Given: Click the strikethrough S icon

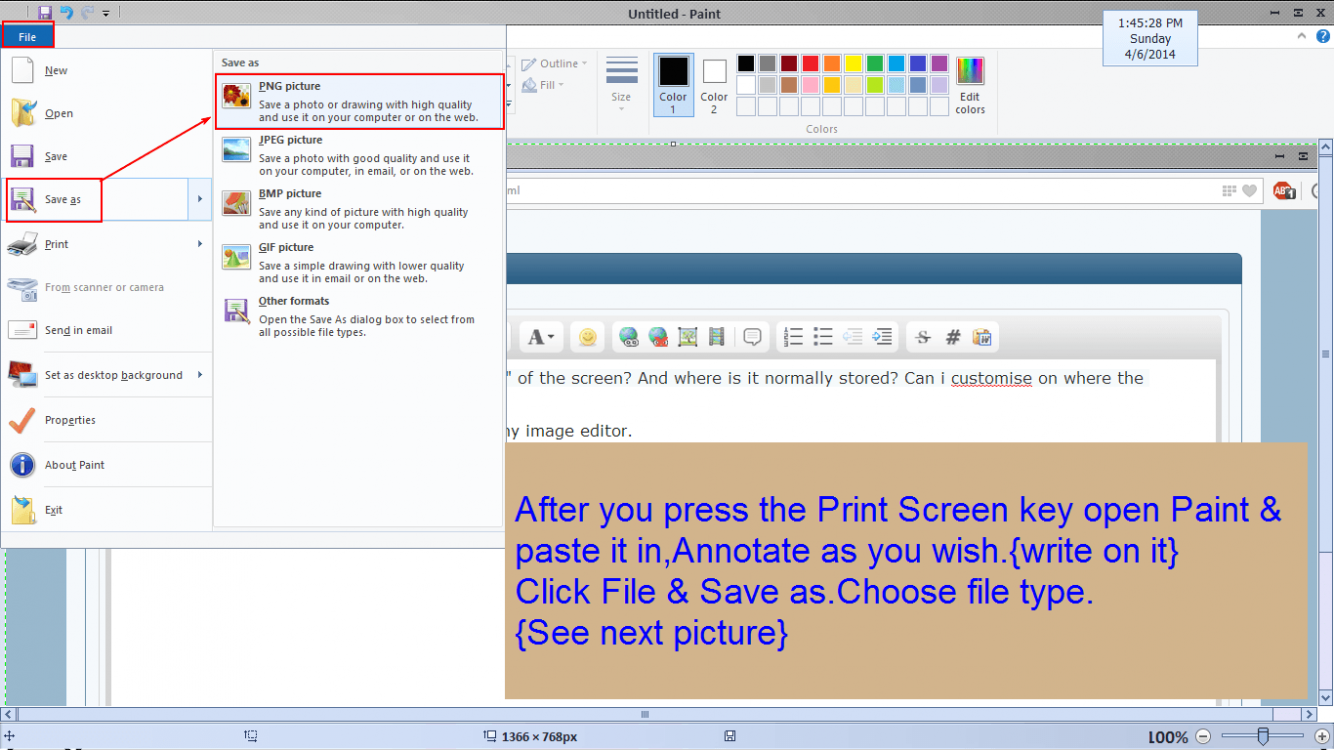Looking at the screenshot, I should point(923,337).
